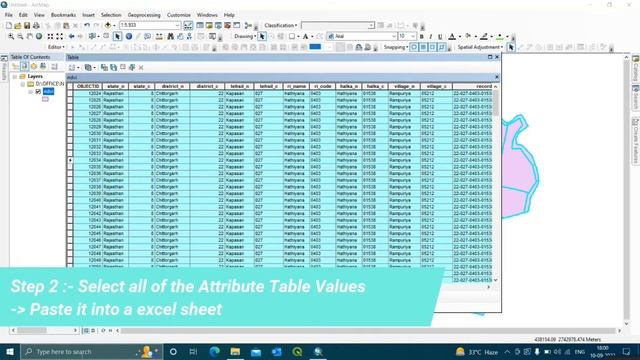Open the Selection menu
The width and height of the screenshot is (640, 360).
[x=111, y=15]
